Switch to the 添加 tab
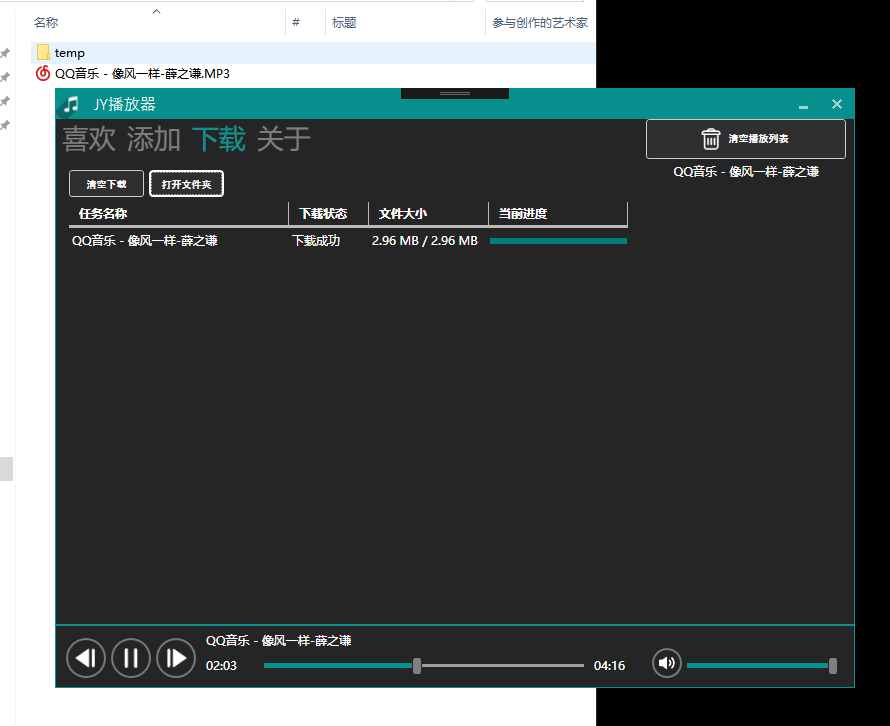This screenshot has width=890, height=726. [x=154, y=139]
